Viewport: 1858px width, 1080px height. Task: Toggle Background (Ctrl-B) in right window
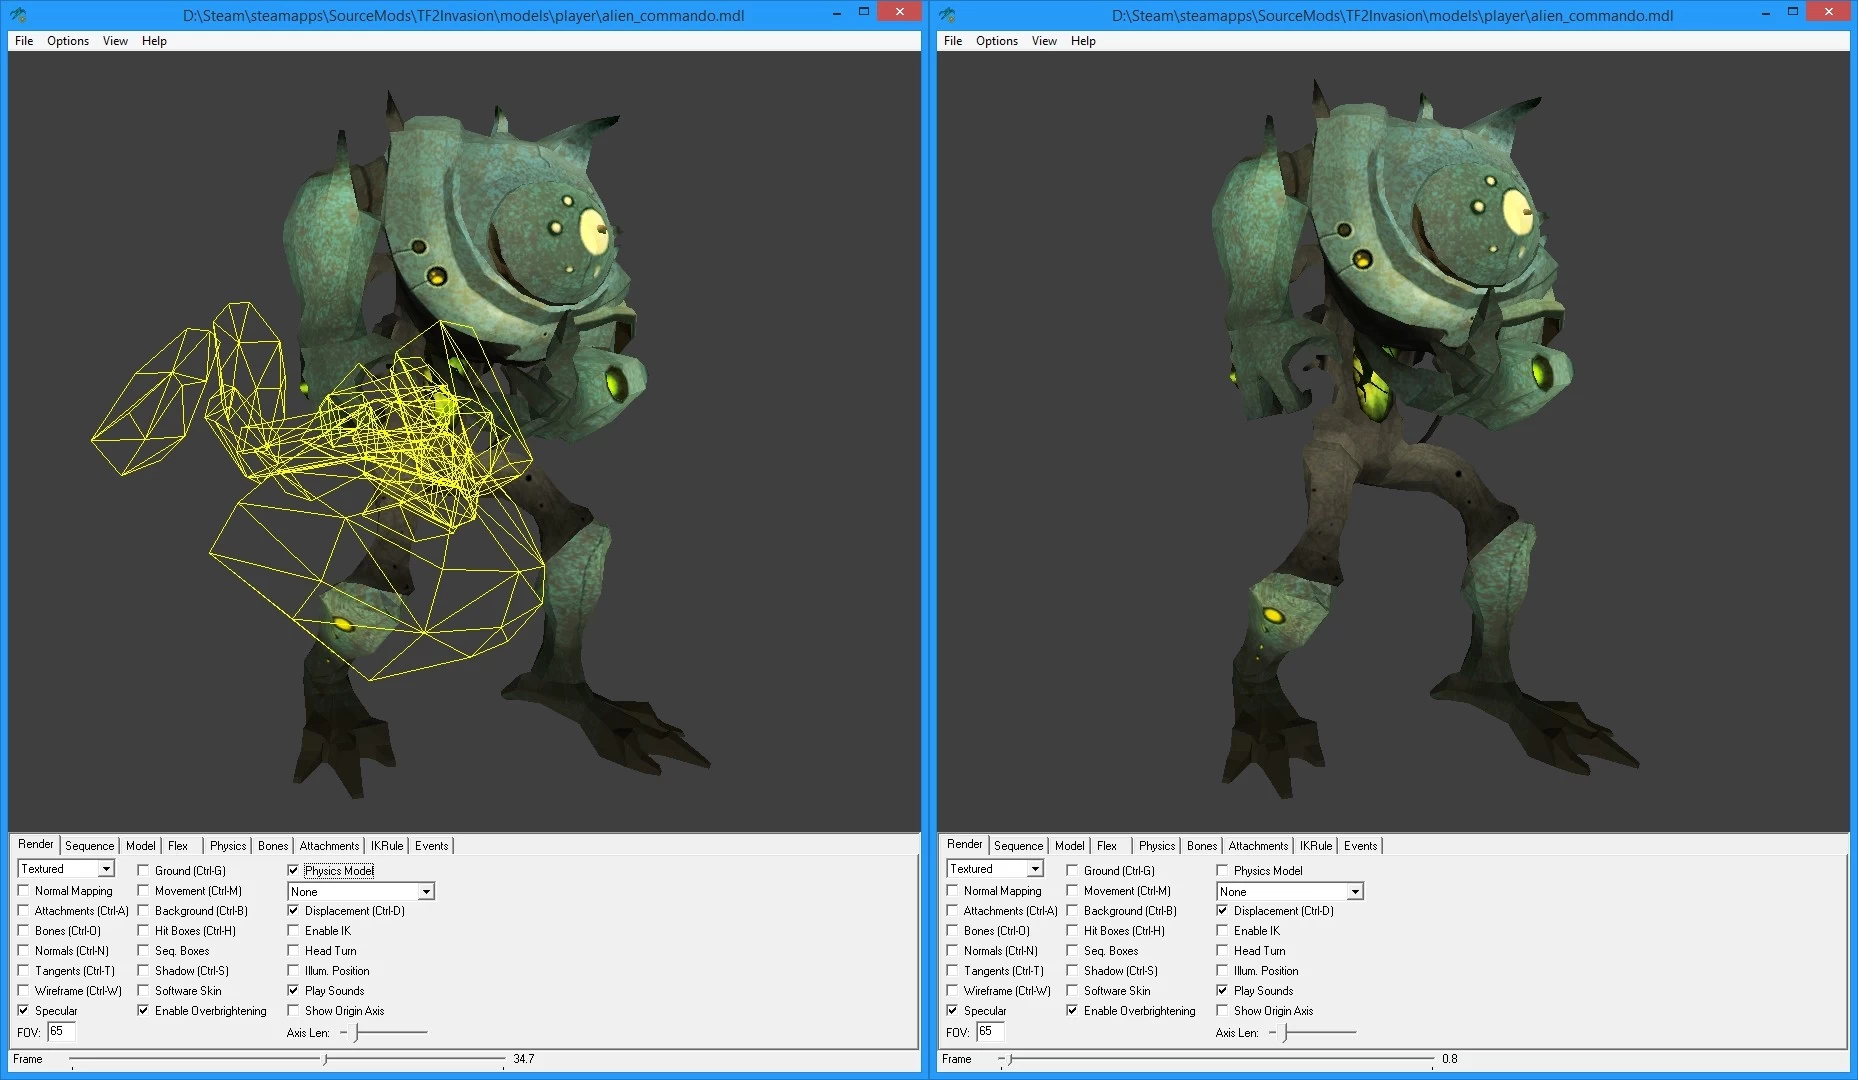[1072, 911]
